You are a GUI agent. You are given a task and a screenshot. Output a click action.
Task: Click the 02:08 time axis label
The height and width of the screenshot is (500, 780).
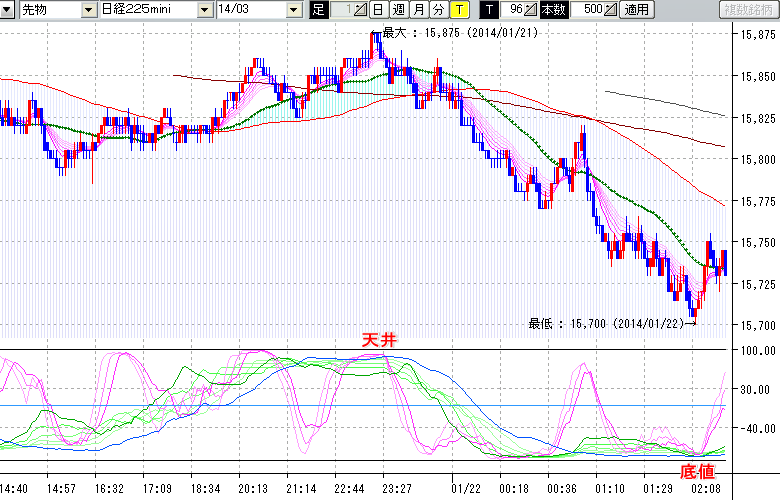[x=706, y=489]
